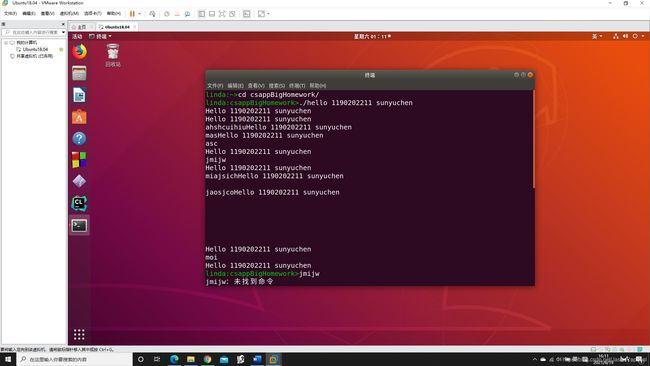650x366 pixels.
Task: Open the dropdown arrow beside the pause button
Action: point(139,14)
